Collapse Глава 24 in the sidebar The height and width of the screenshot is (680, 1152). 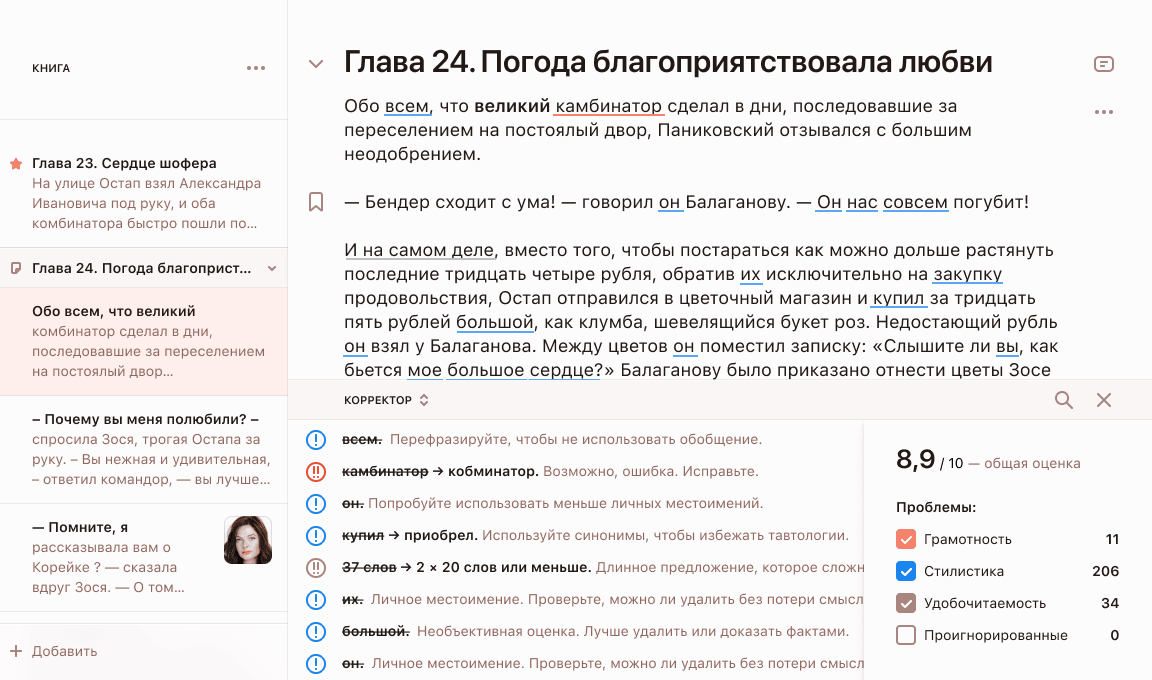(x=270, y=268)
